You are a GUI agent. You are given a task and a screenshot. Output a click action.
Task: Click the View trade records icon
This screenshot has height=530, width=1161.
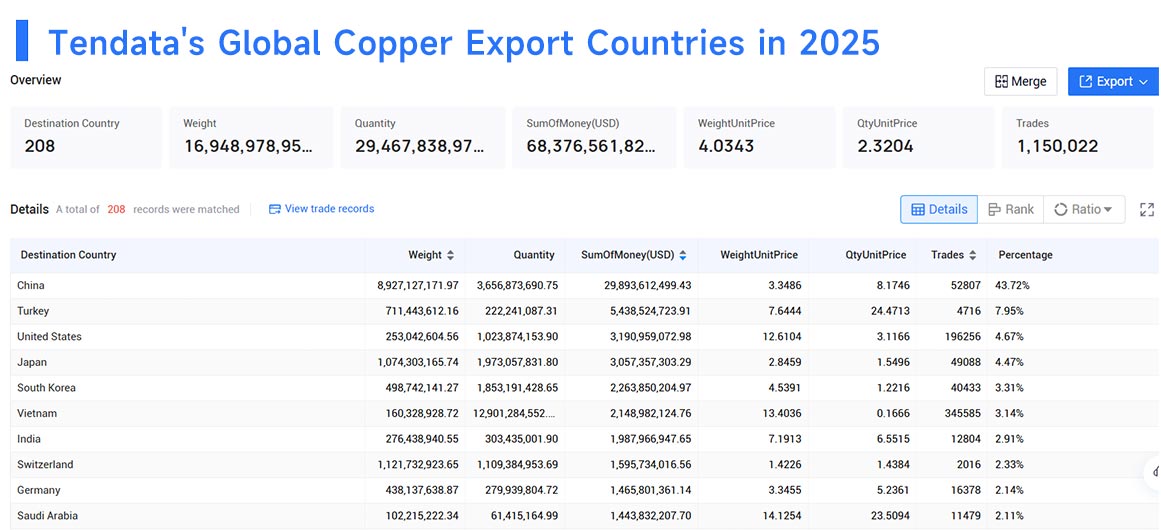tap(275, 209)
